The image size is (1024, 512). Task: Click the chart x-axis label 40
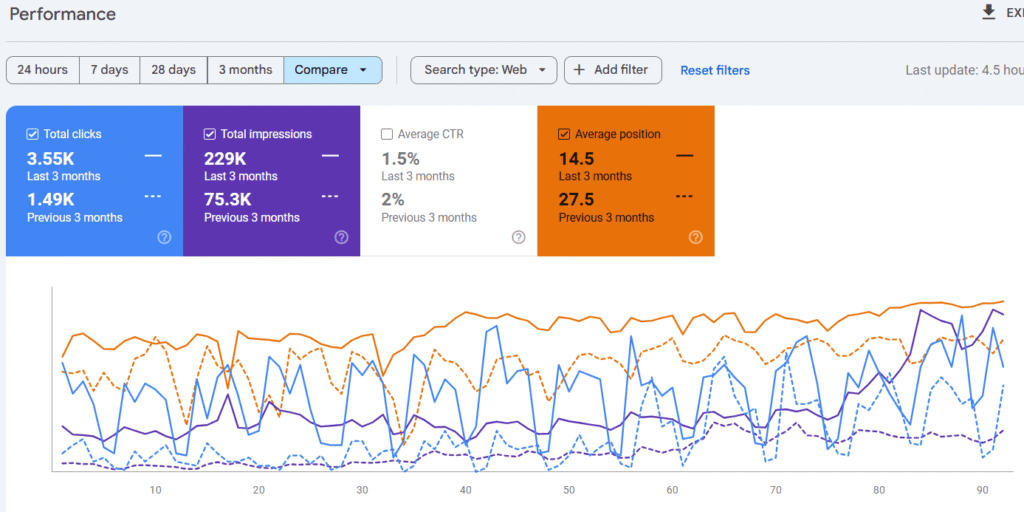point(466,490)
